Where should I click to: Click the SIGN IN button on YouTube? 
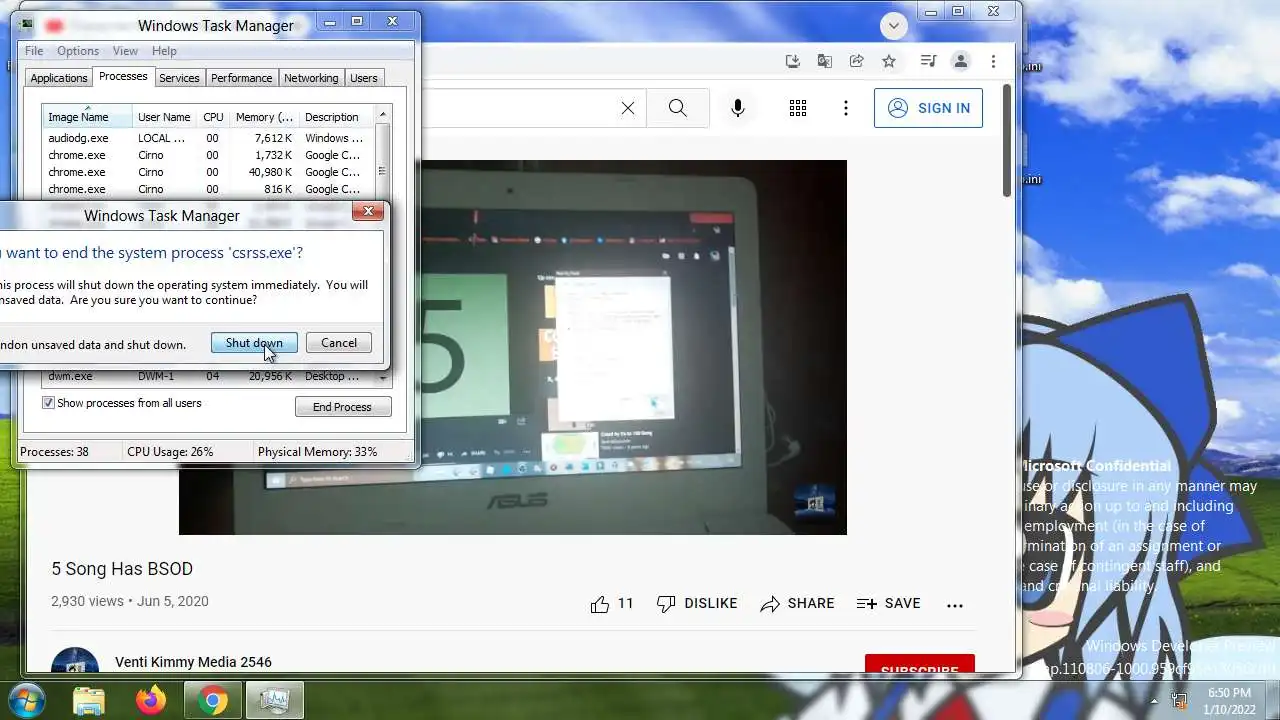928,108
